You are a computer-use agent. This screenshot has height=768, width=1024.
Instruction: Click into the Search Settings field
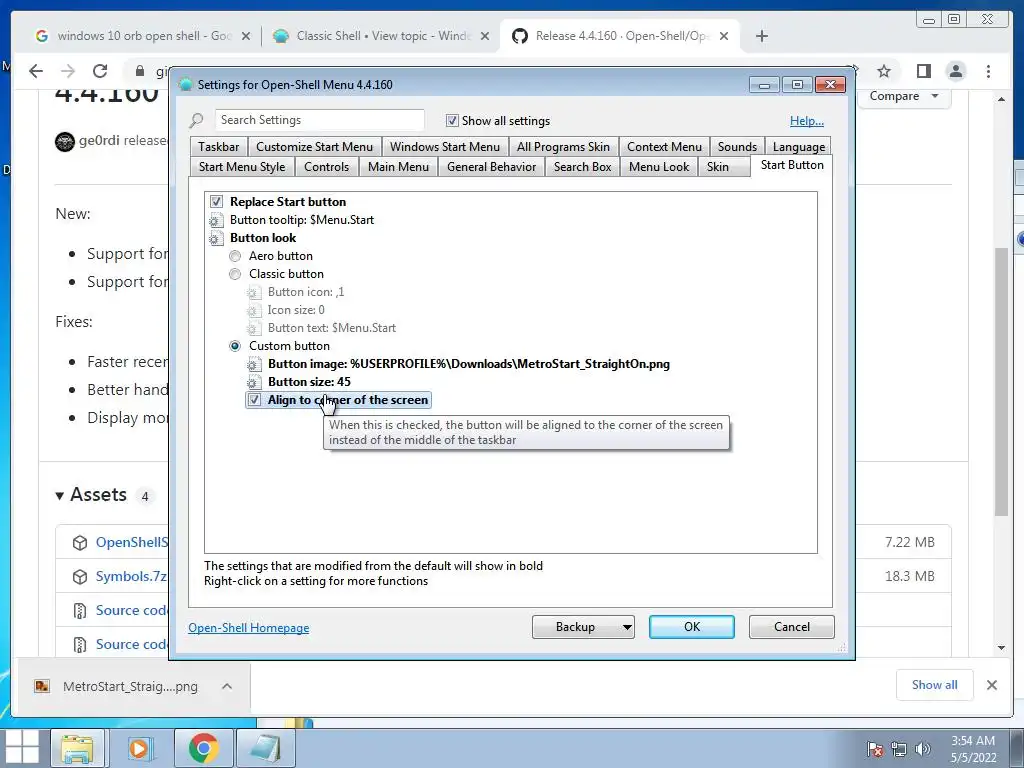[319, 120]
